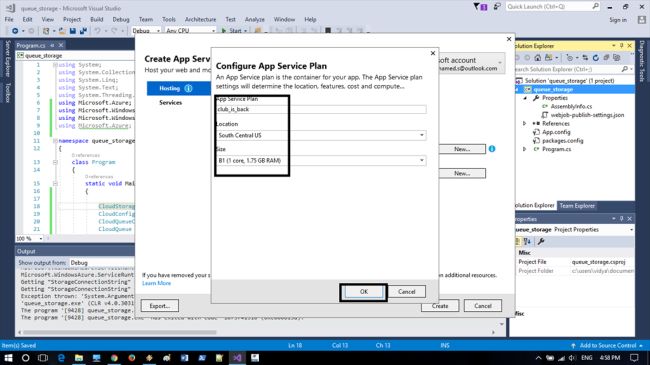Open the File menu
The height and width of the screenshot is (365, 650).
pos(9,19)
